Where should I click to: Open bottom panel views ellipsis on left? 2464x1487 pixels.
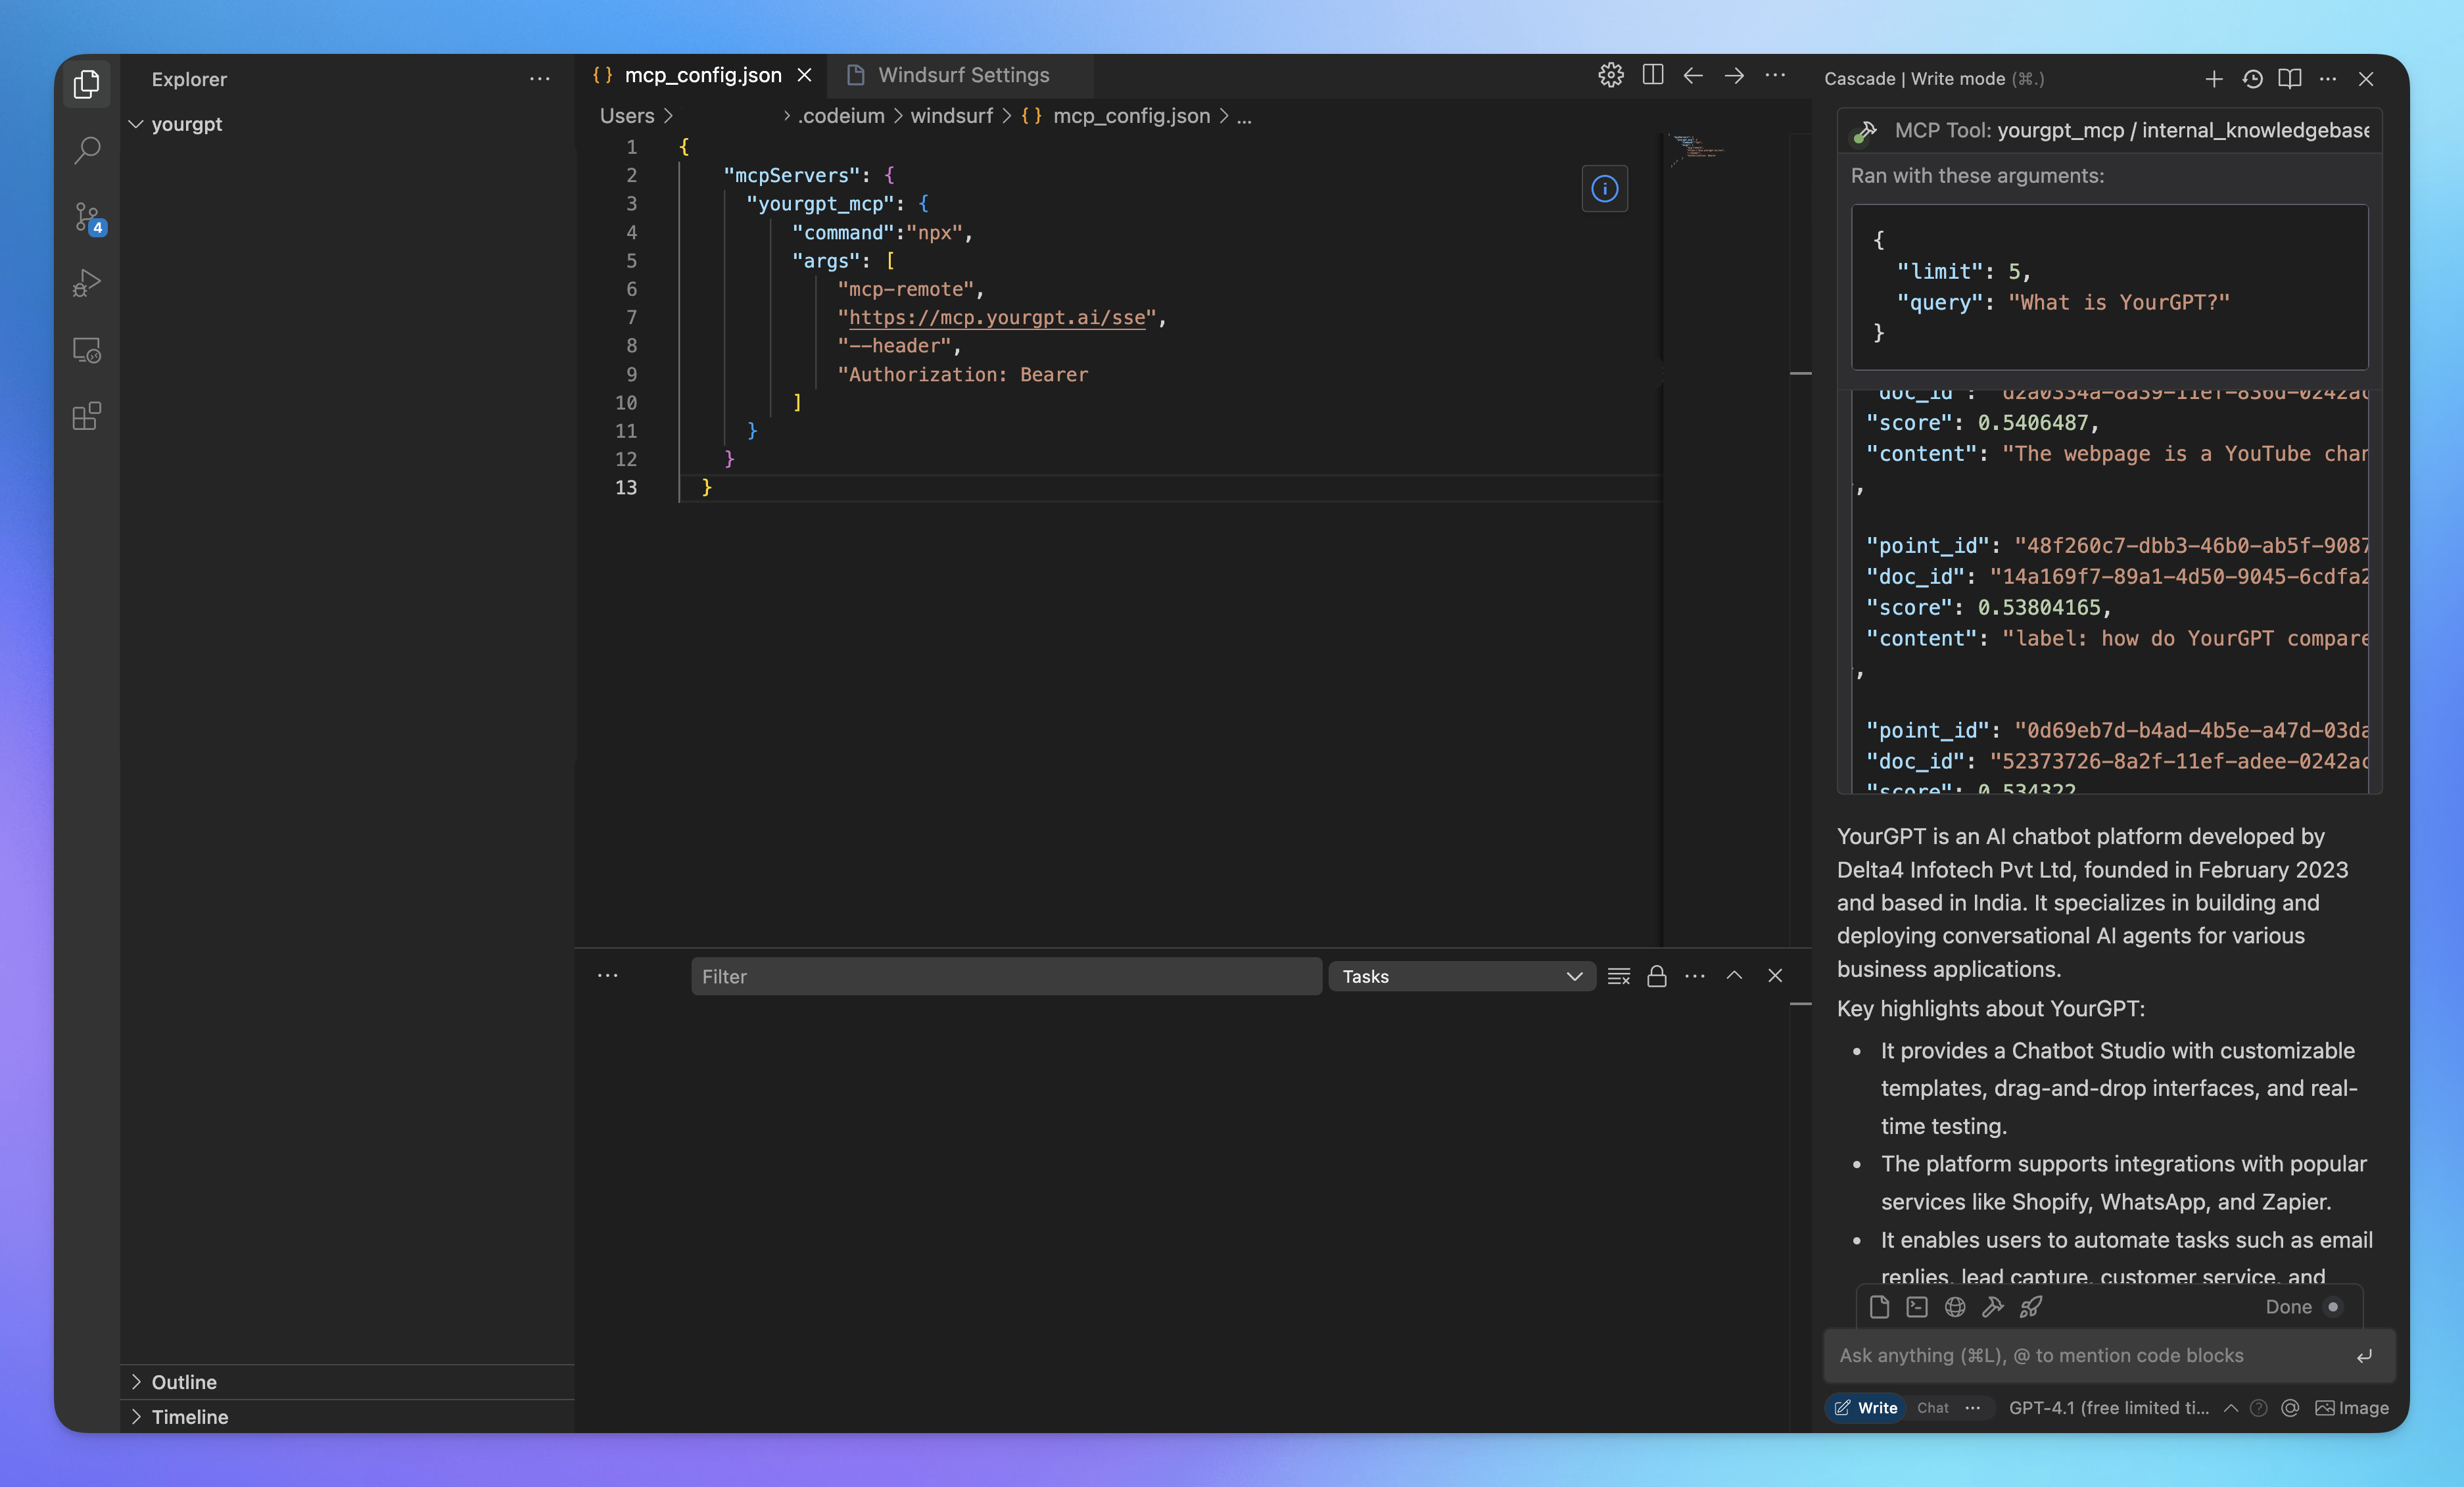607,976
